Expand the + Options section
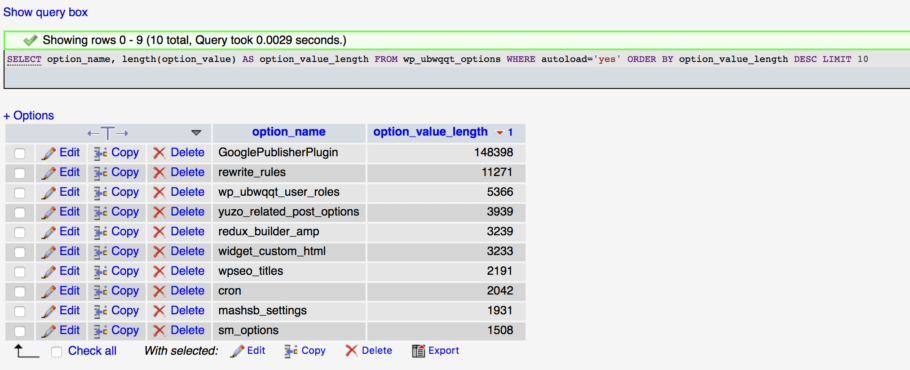The width and height of the screenshot is (910, 370). tap(28, 115)
